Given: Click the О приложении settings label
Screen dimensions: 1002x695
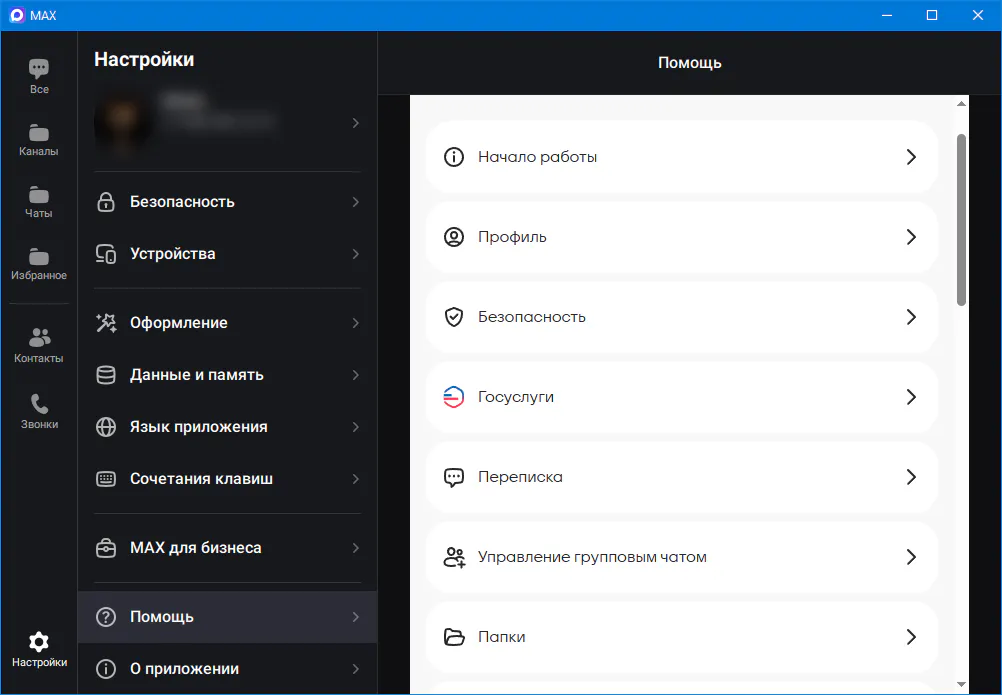Looking at the screenshot, I should 185,669.
